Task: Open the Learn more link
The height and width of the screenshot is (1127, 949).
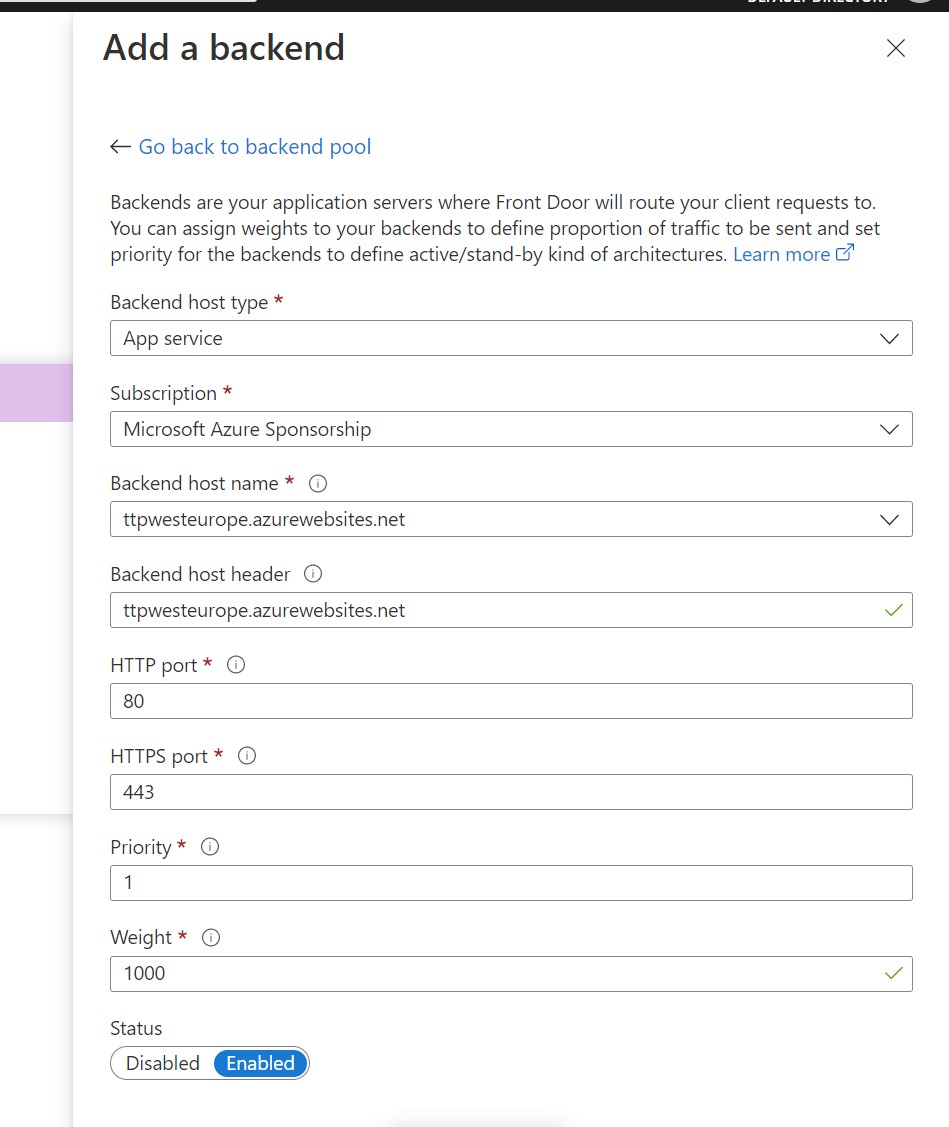Action: coord(781,255)
